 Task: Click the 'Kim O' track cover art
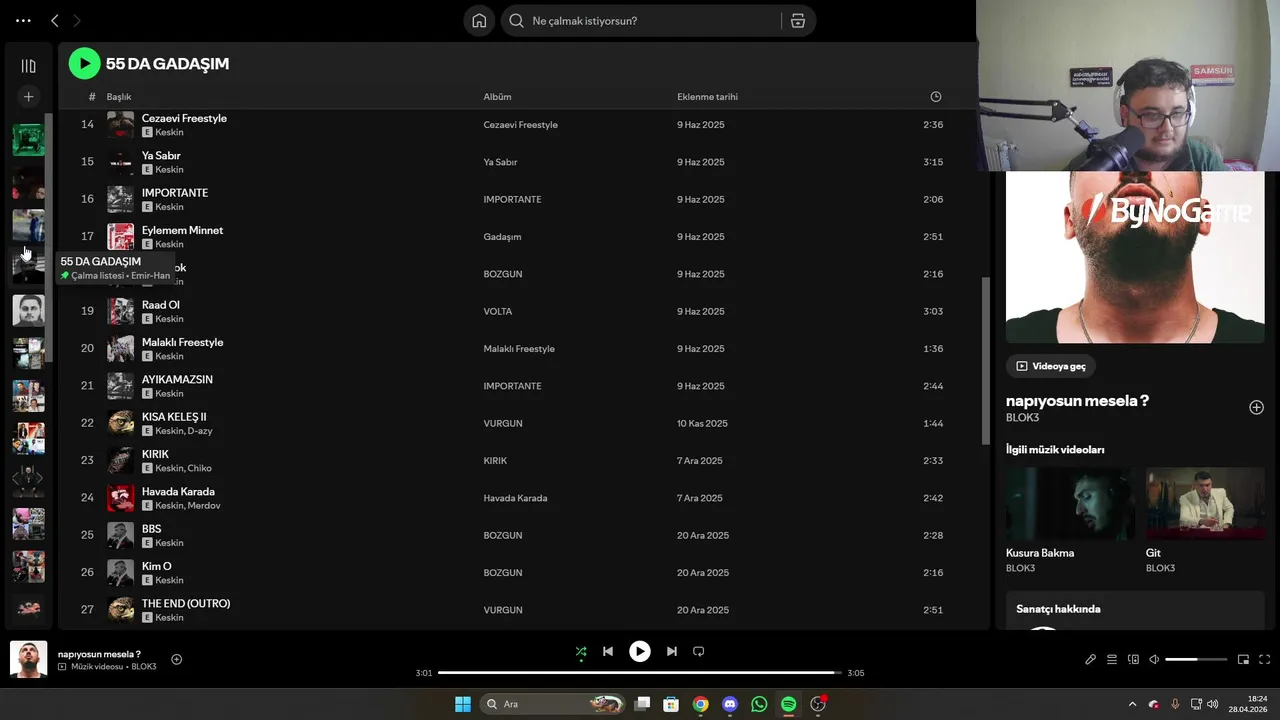120,573
